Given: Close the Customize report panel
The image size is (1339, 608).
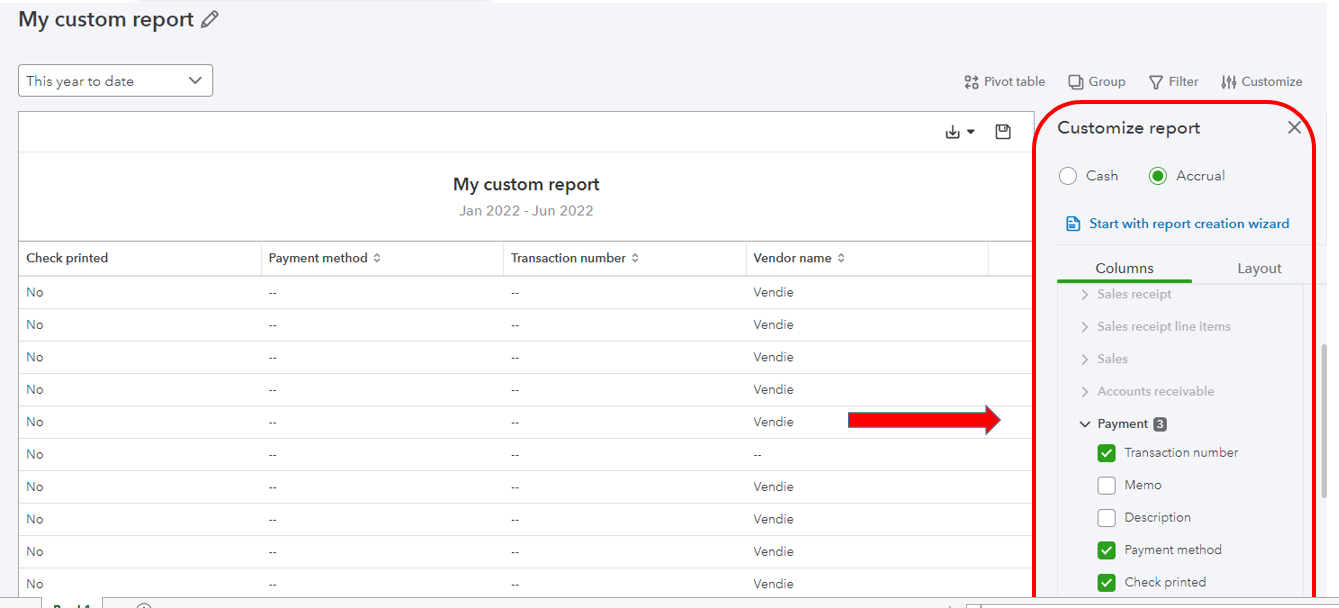Looking at the screenshot, I should click(x=1294, y=127).
